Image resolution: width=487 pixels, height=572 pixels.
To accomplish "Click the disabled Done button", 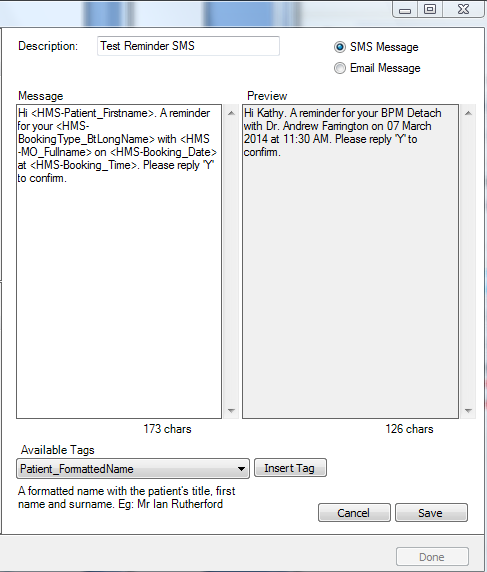I will (432, 557).
